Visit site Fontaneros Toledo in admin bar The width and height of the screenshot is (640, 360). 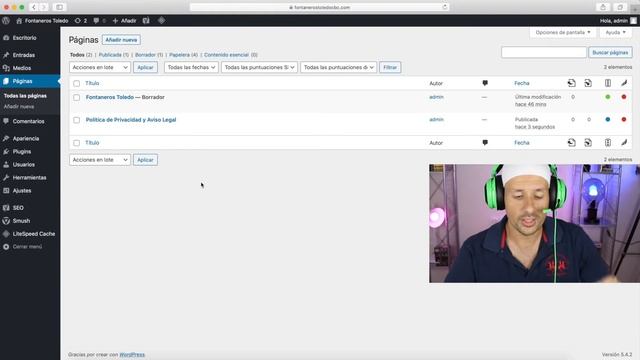pos(42,20)
